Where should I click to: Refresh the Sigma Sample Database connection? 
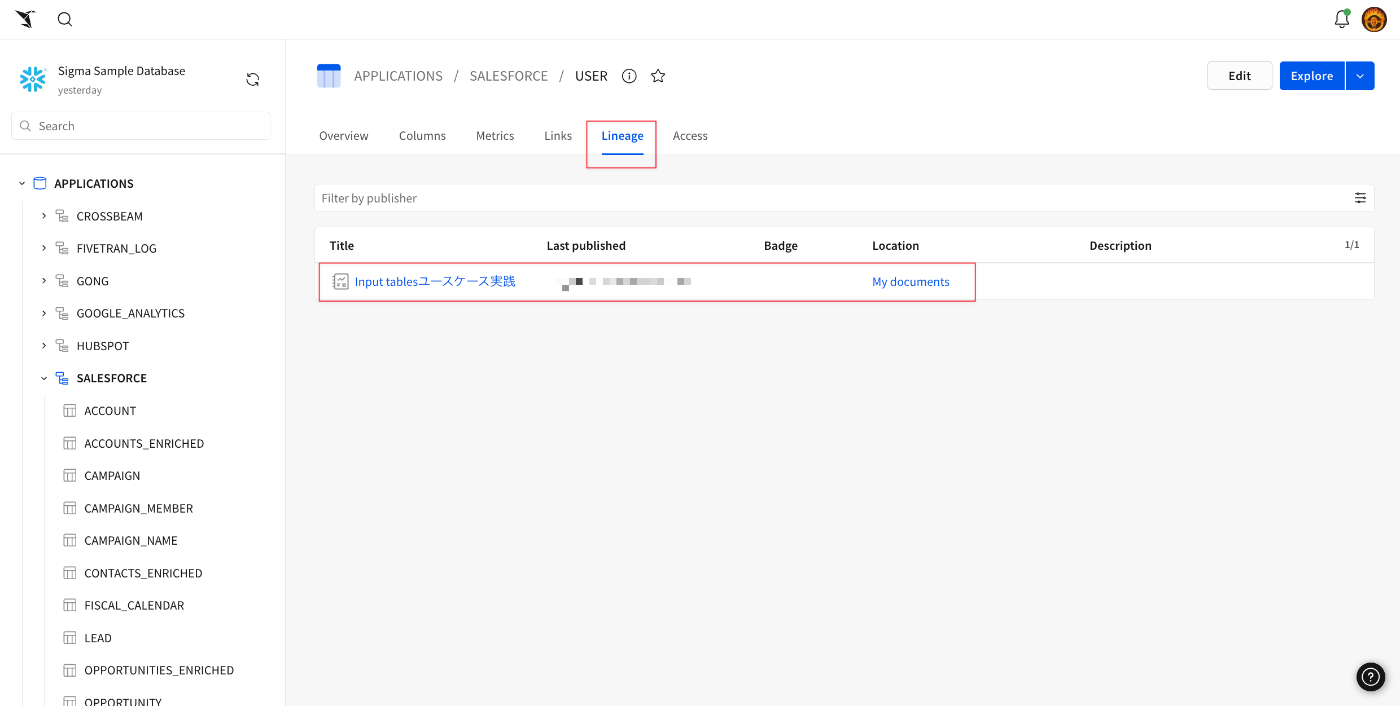click(253, 80)
